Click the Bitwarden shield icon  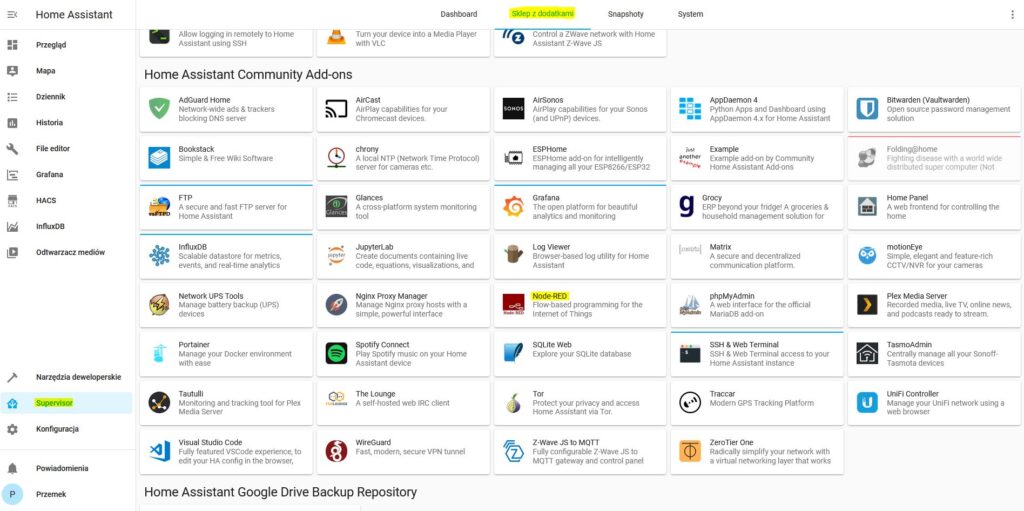tap(867, 109)
